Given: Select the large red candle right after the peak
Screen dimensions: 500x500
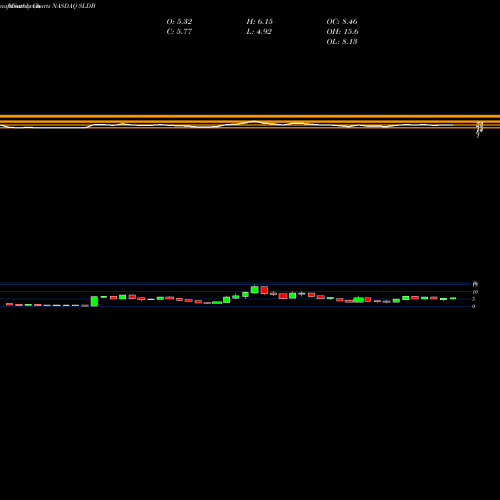Looking at the screenshot, I should pos(264,290).
